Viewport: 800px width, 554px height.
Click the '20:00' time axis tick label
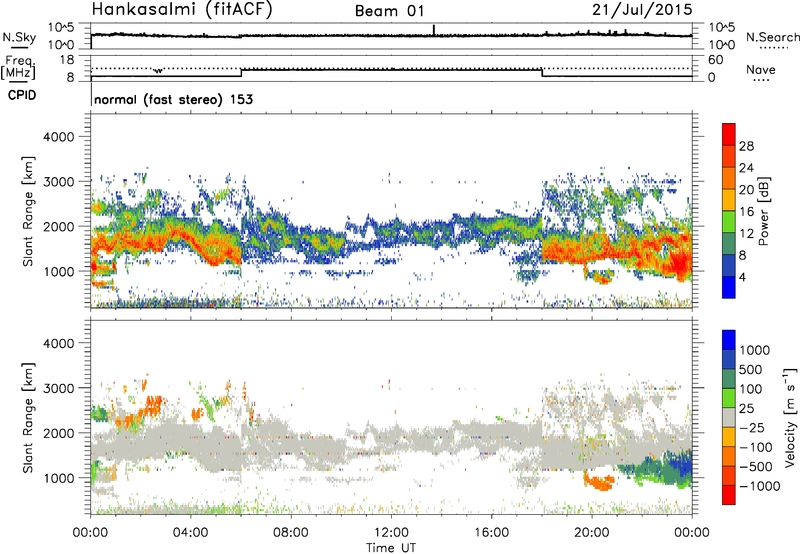coord(592,533)
